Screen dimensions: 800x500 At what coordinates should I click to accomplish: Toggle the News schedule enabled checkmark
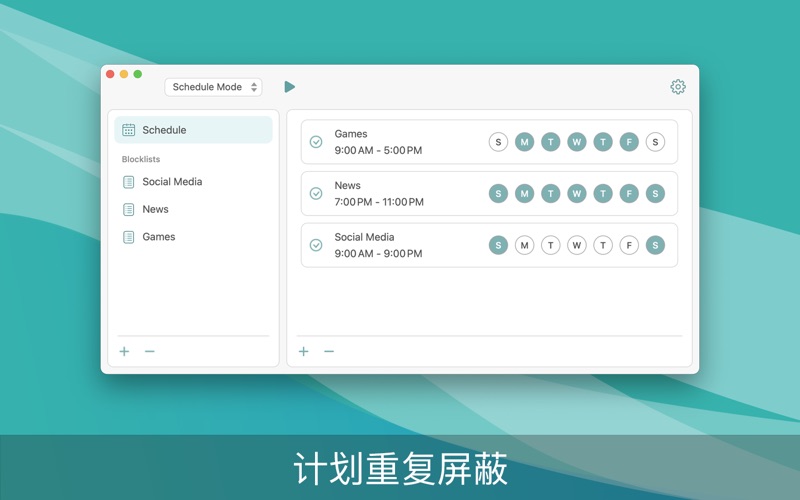(x=316, y=193)
